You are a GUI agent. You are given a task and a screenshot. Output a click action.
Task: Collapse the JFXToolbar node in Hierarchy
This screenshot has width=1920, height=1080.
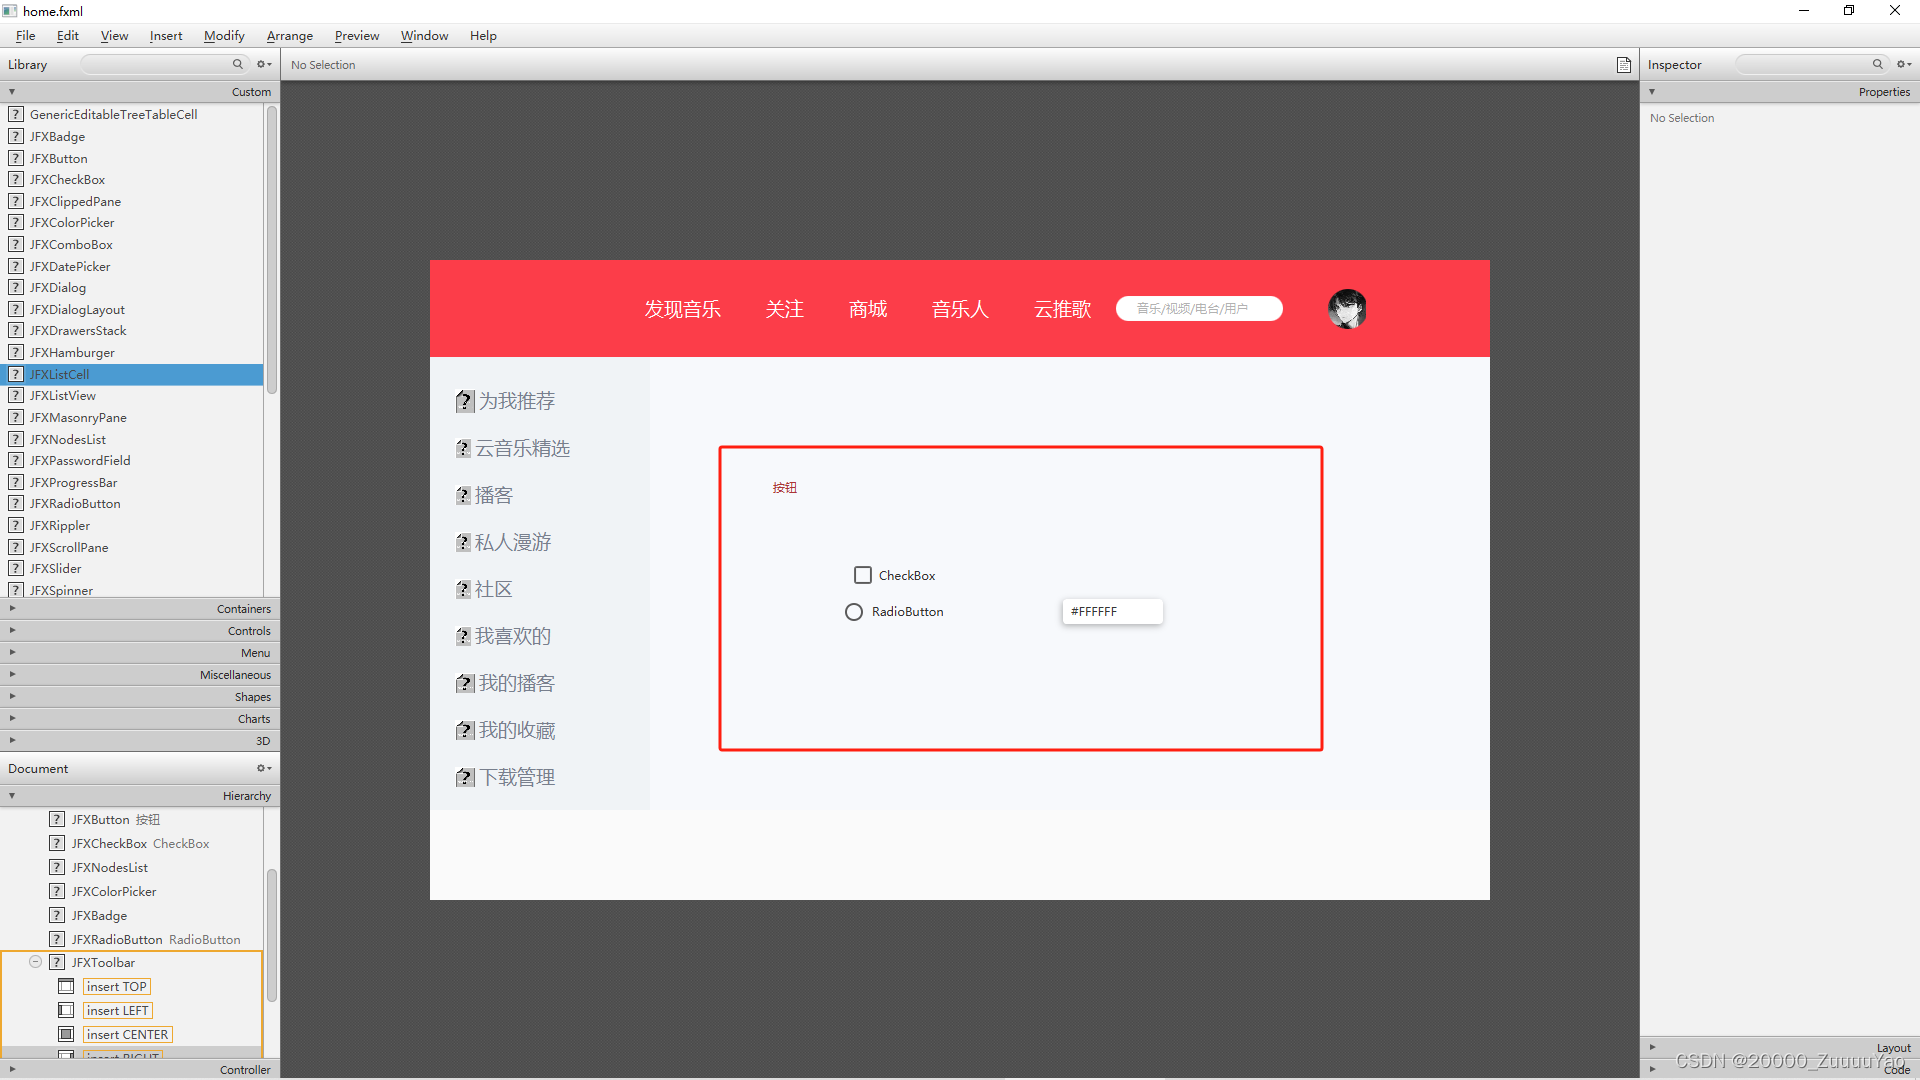point(35,962)
